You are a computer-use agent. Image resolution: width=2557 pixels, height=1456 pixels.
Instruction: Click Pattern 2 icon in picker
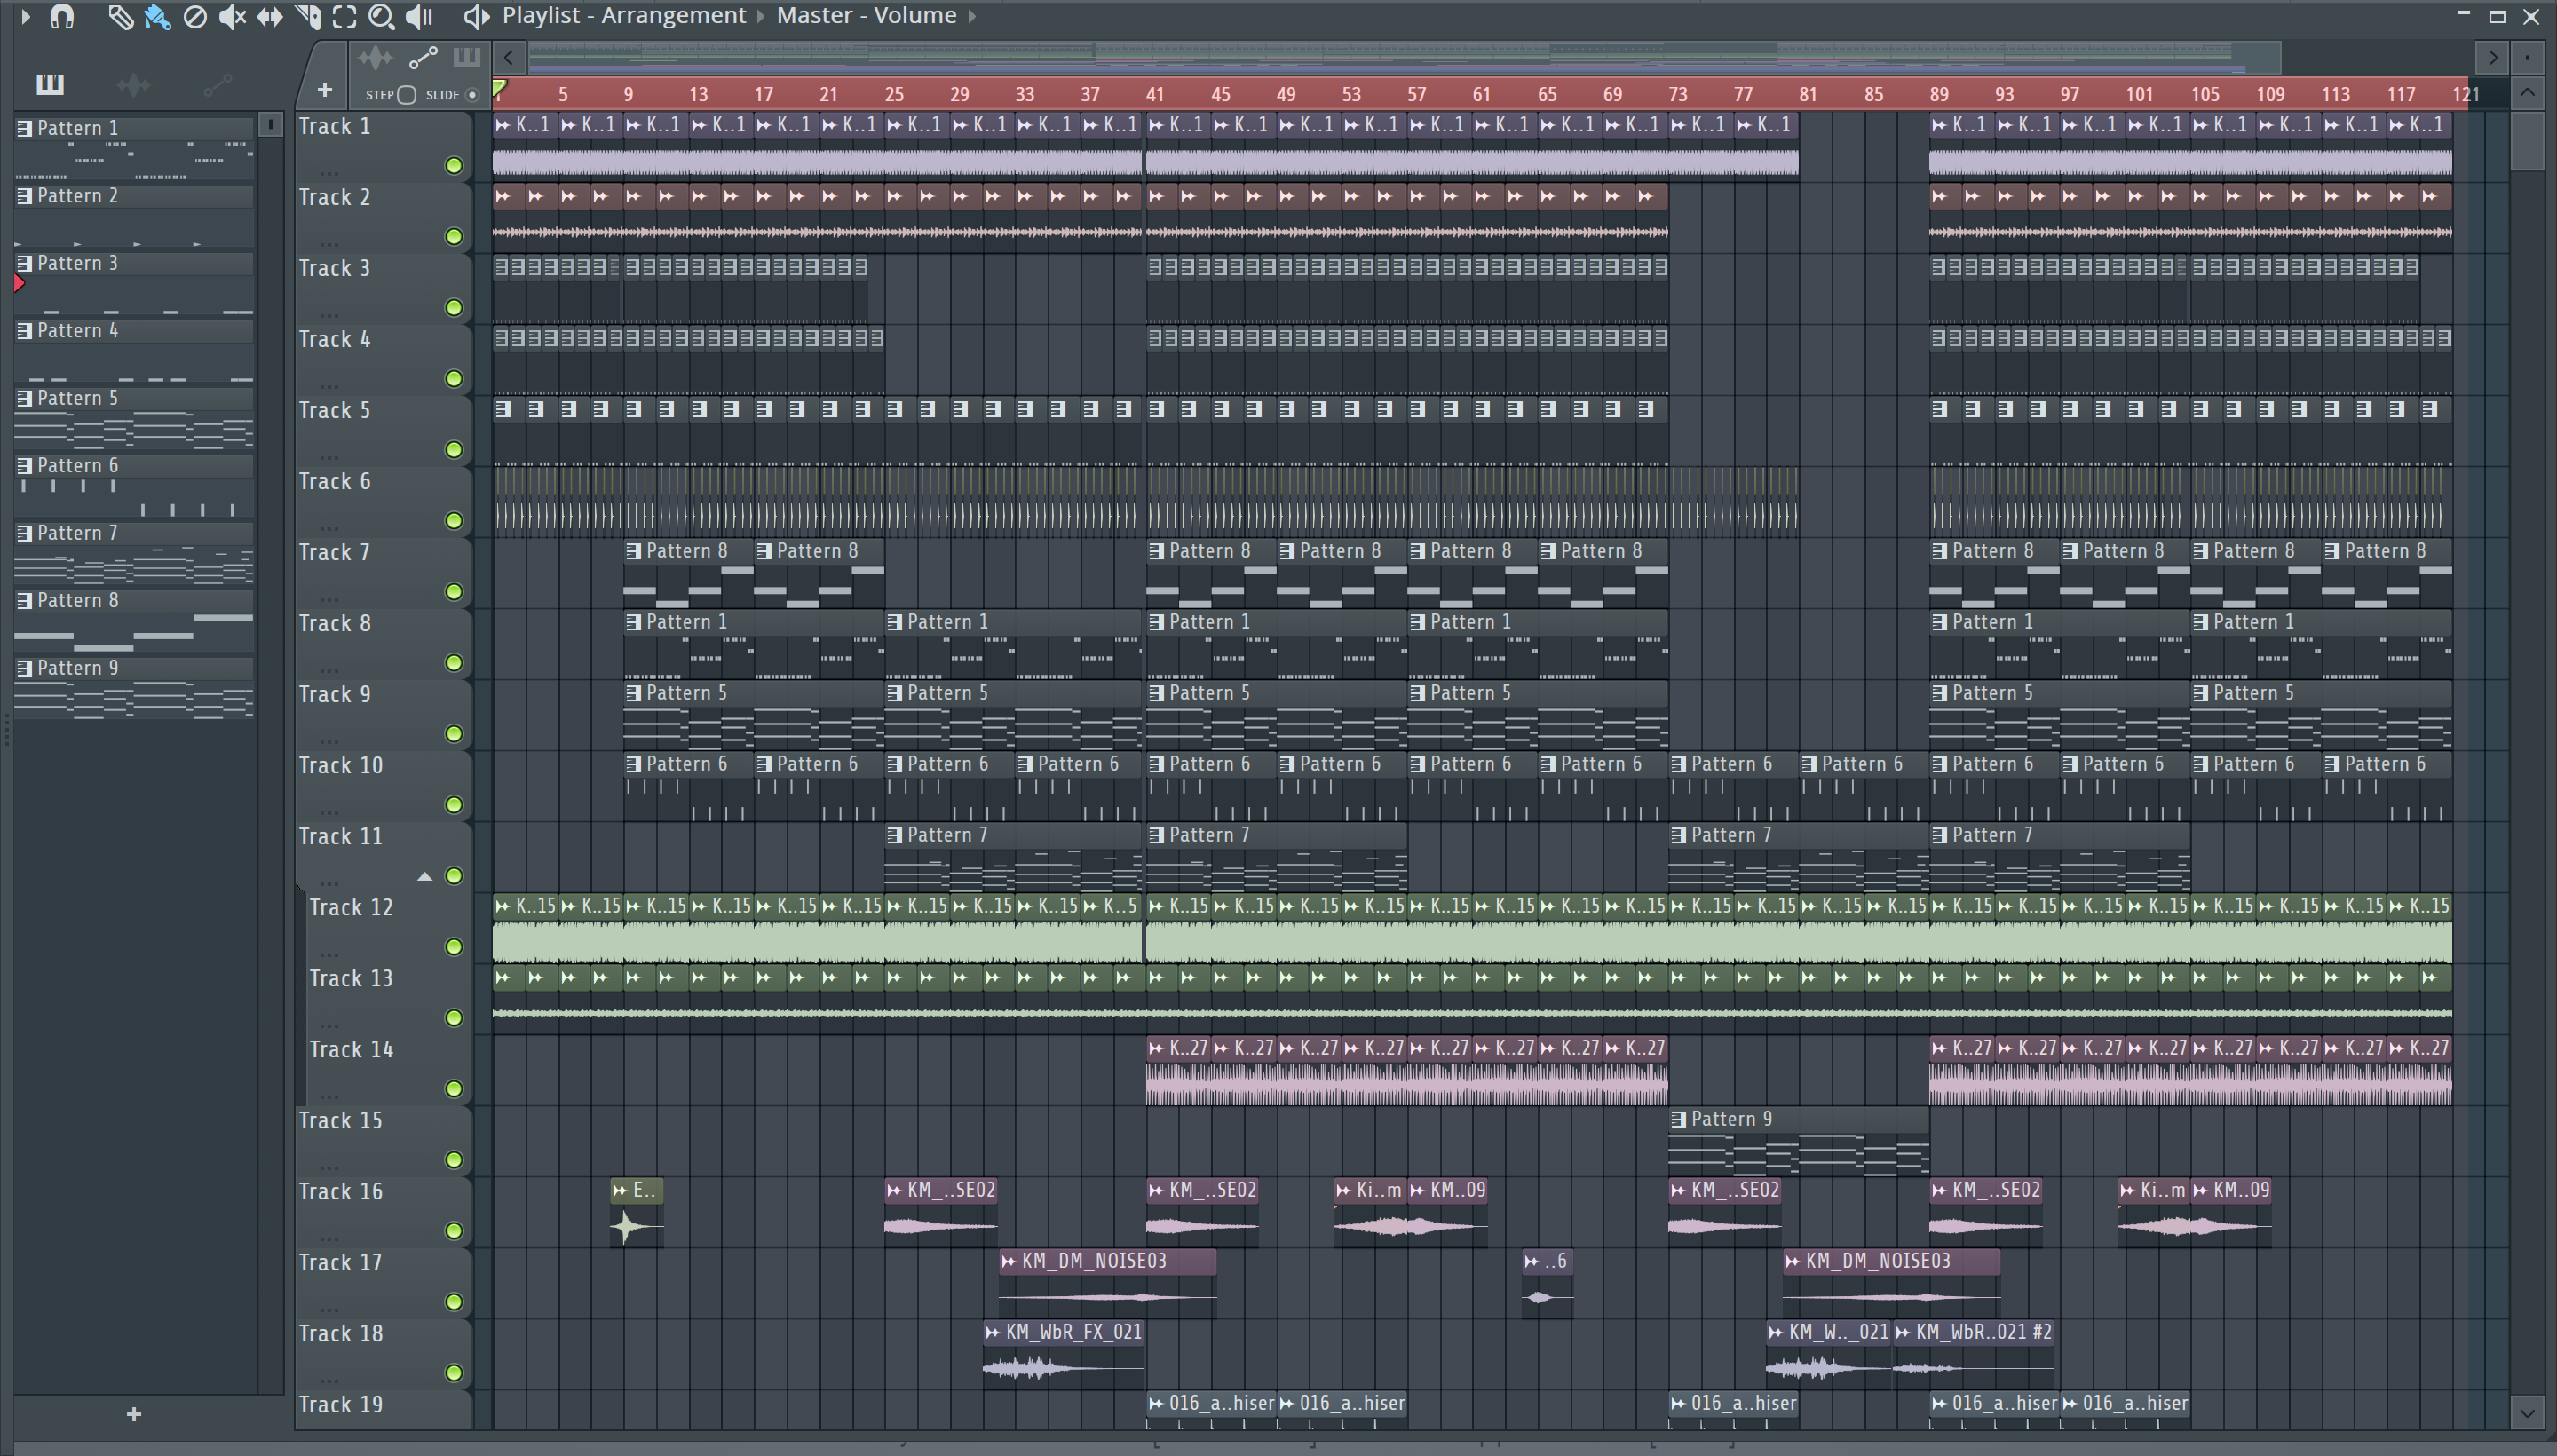pyautogui.click(x=25, y=196)
